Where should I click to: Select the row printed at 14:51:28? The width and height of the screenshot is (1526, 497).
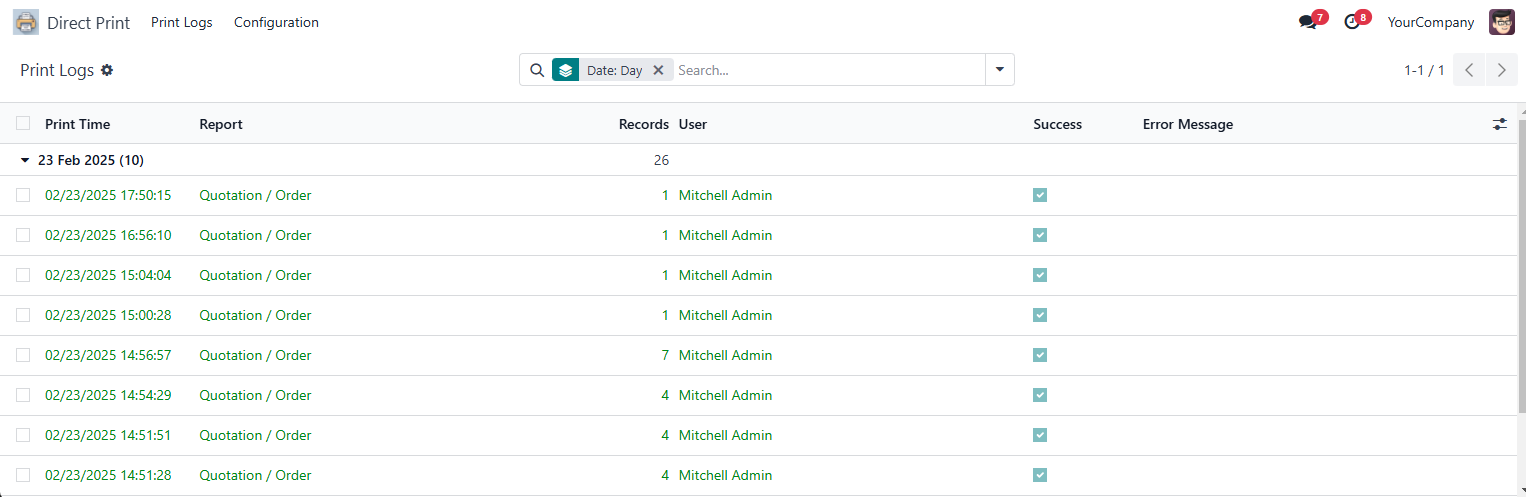(x=23, y=475)
